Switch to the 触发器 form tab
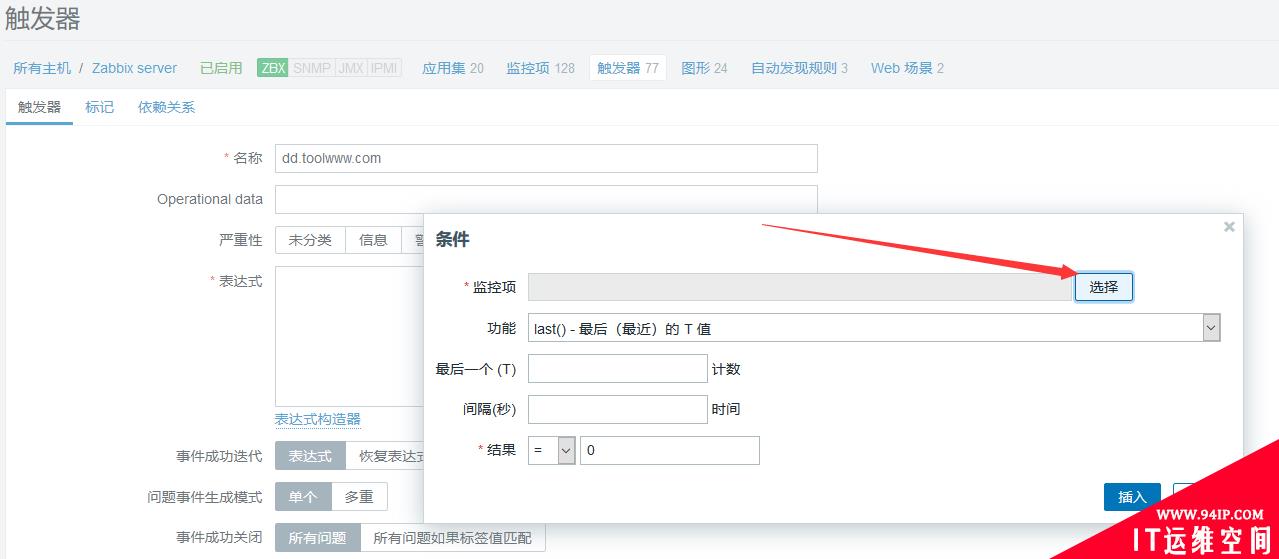This screenshot has height=559, width=1279. click(39, 107)
